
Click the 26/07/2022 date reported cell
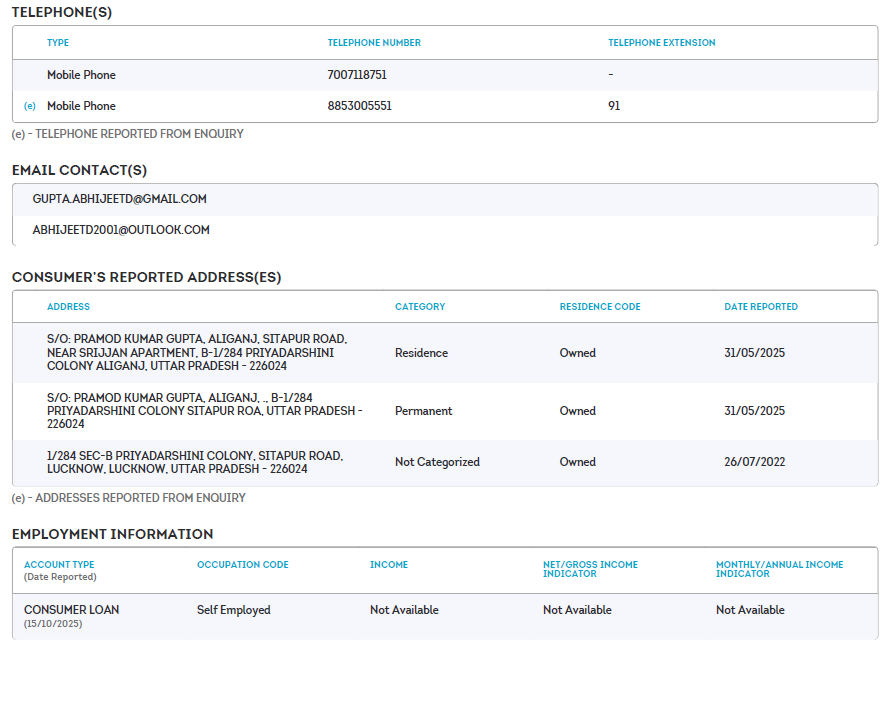(x=752, y=462)
